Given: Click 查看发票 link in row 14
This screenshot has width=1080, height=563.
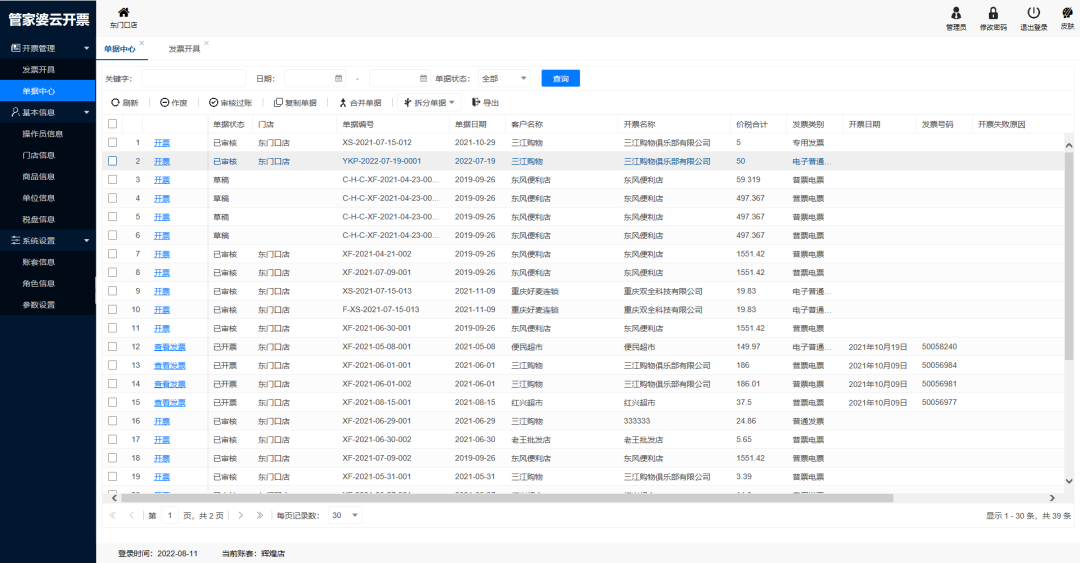Looking at the screenshot, I should [169, 384].
